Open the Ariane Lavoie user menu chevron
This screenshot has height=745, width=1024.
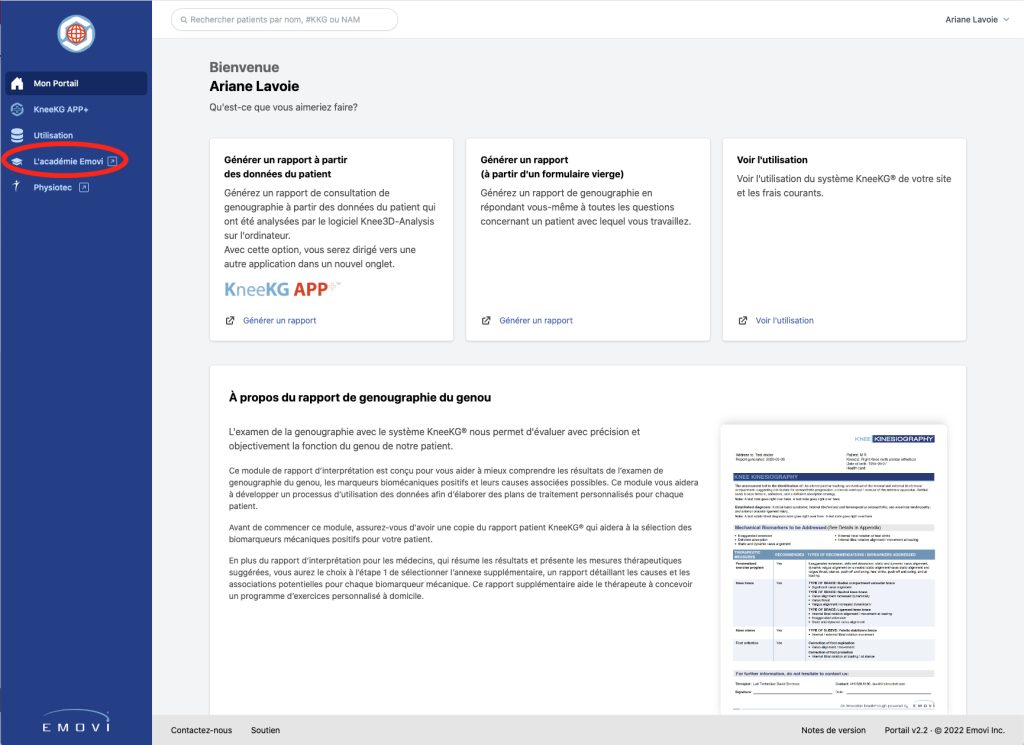point(1006,20)
